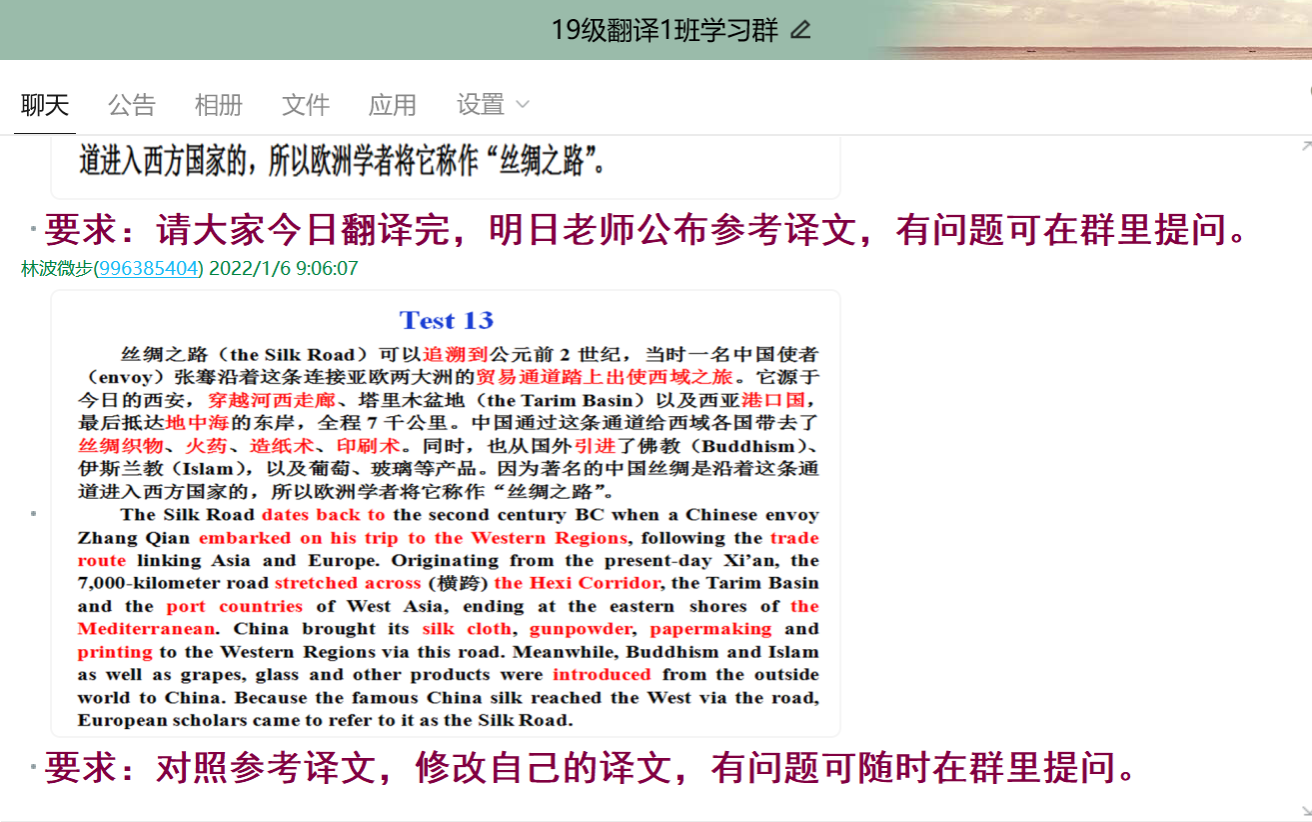Click sender name 林波微步

click(56, 269)
